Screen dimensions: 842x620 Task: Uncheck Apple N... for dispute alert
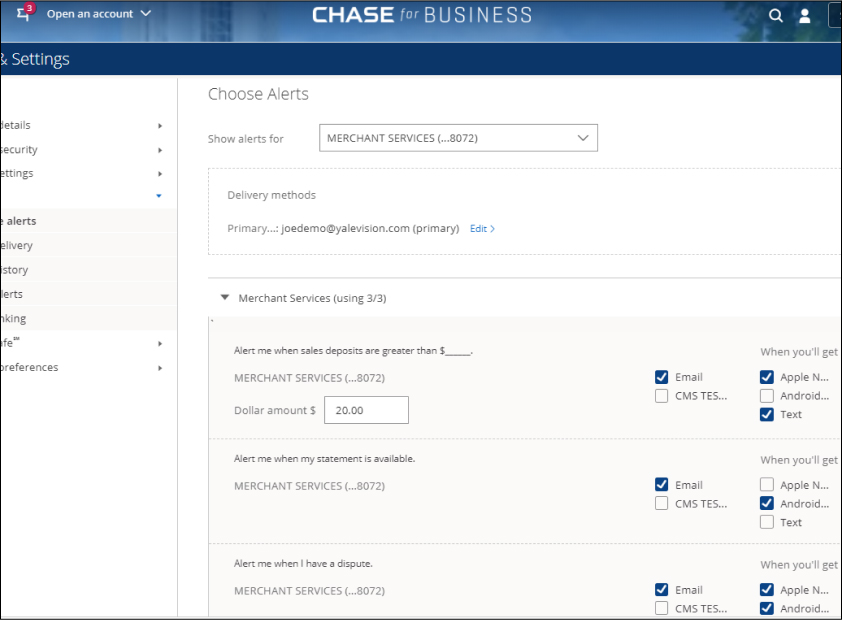point(767,590)
